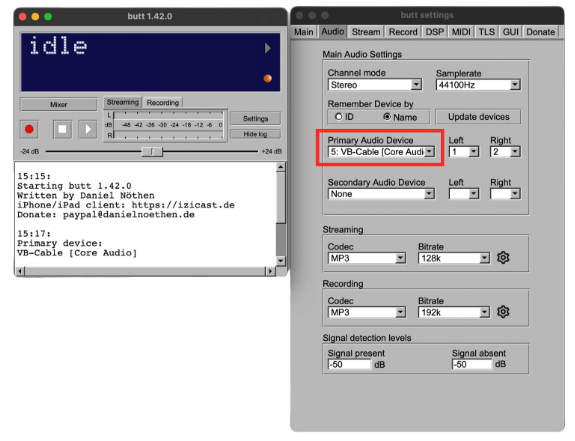This screenshot has width=575, height=441.
Task: Open recording codec settings gear icon
Action: [x=503, y=312]
